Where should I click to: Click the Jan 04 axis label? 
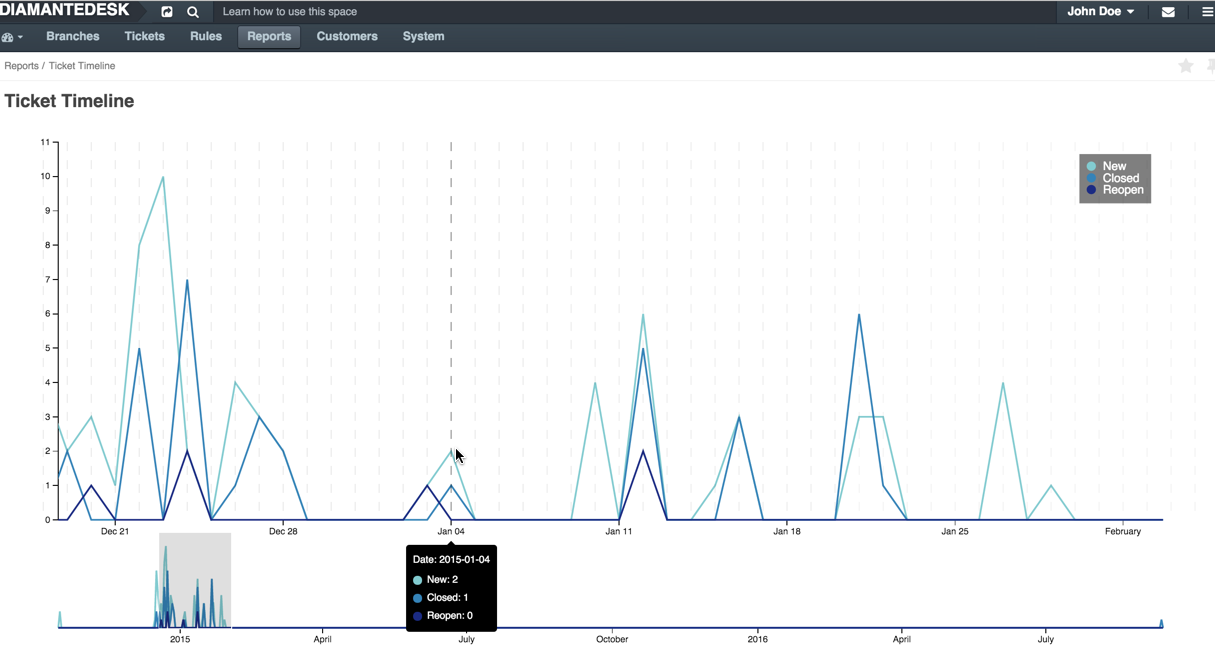click(x=451, y=531)
